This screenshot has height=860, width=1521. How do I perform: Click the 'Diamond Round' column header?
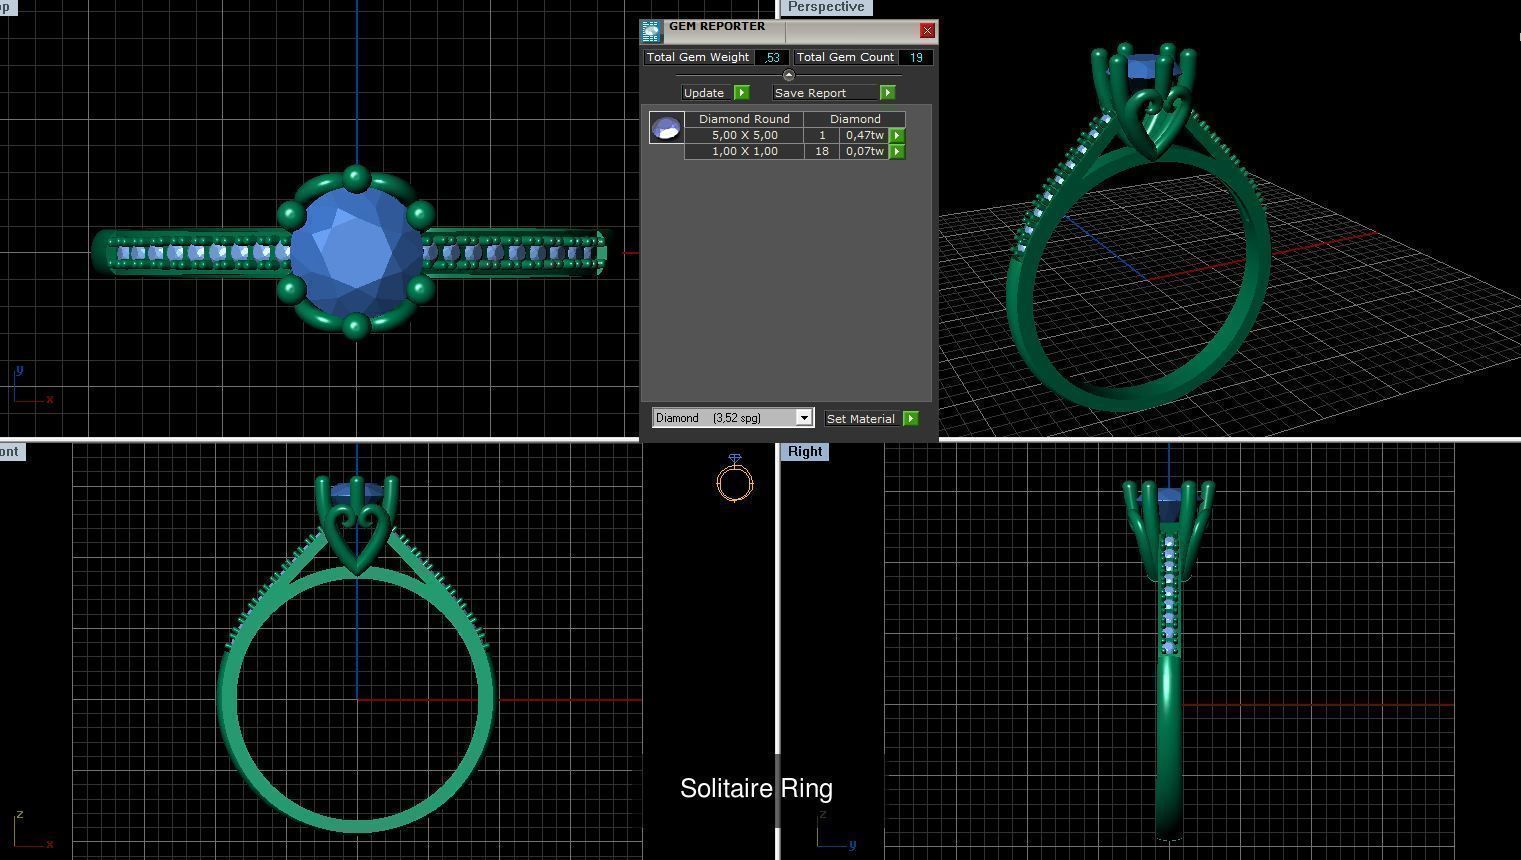coord(744,119)
